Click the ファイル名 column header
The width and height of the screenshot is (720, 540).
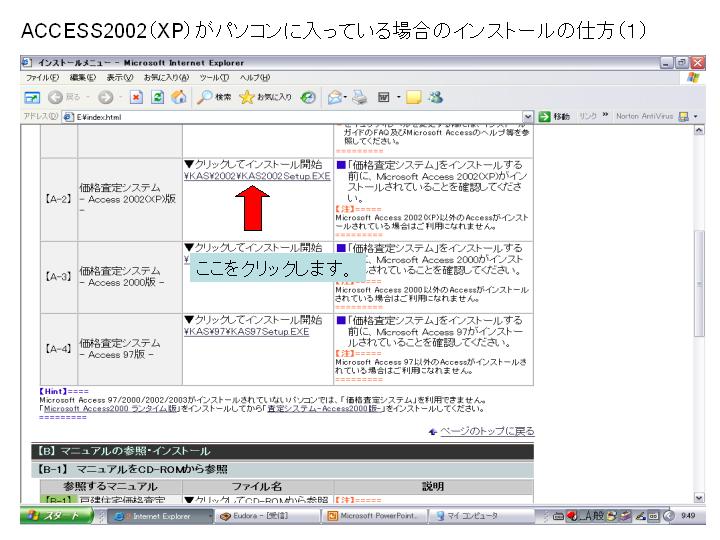click(257, 486)
